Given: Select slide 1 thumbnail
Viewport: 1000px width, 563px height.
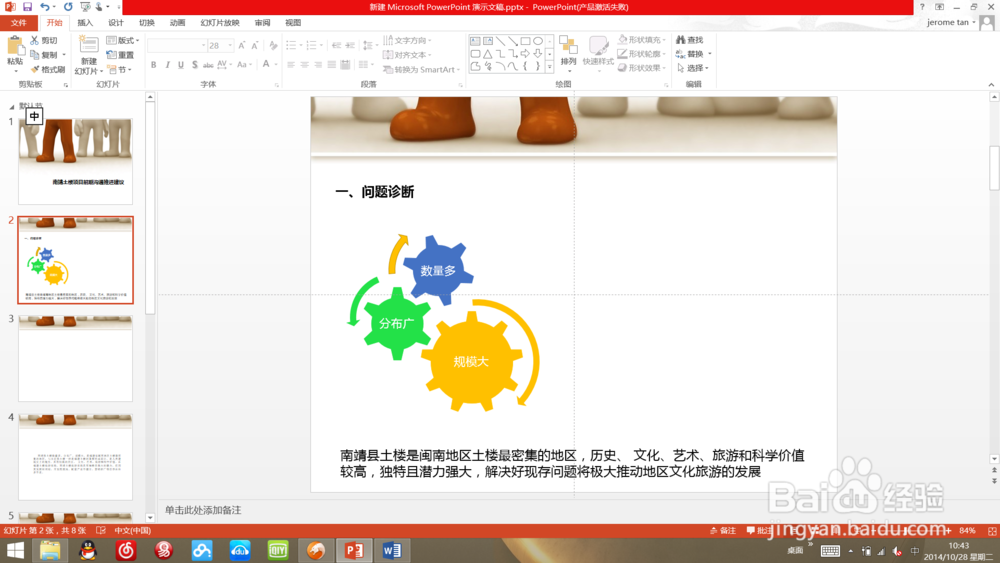Looking at the screenshot, I should coord(75,161).
